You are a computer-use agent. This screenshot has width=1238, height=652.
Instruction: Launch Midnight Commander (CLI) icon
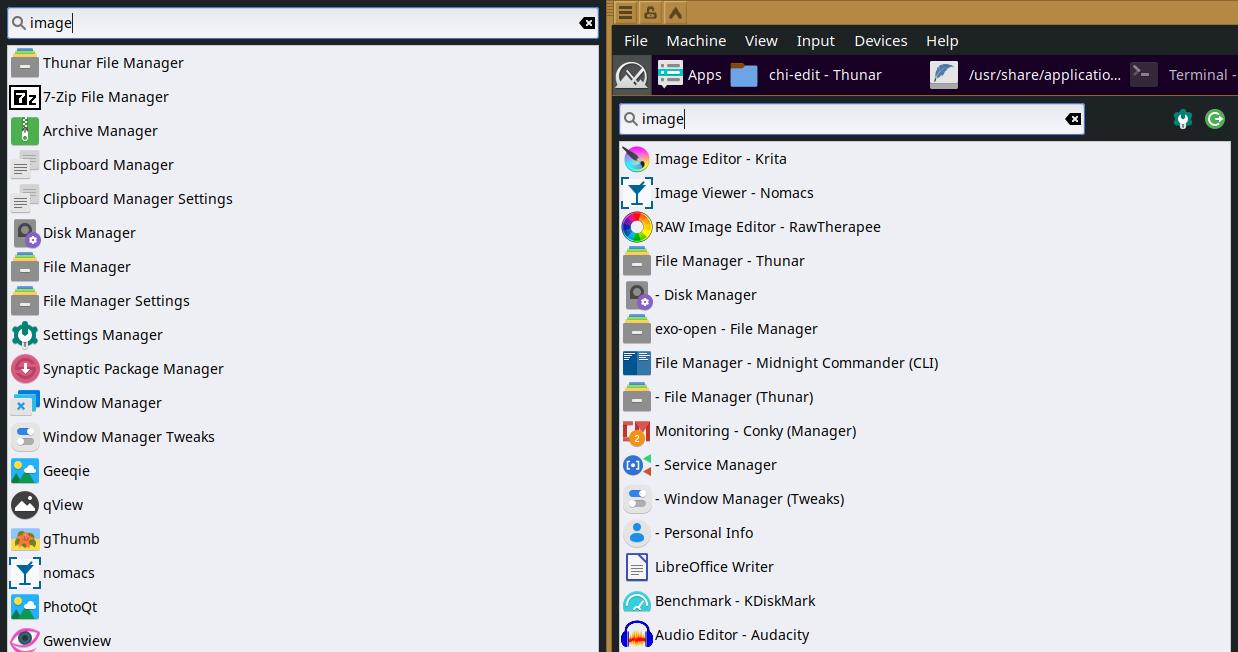(x=636, y=363)
